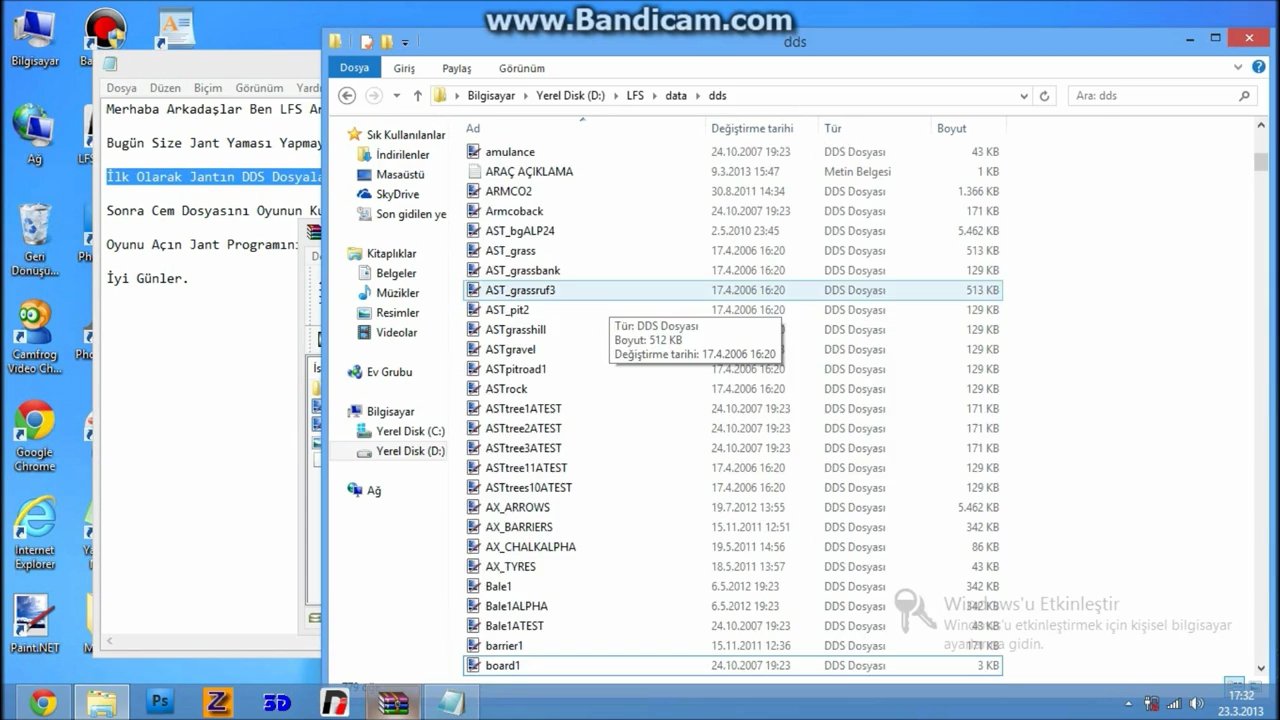This screenshot has width=1280, height=720.
Task: Open the Recycle Bin (Geri Dönüşüm) icon
Action: coord(34,241)
